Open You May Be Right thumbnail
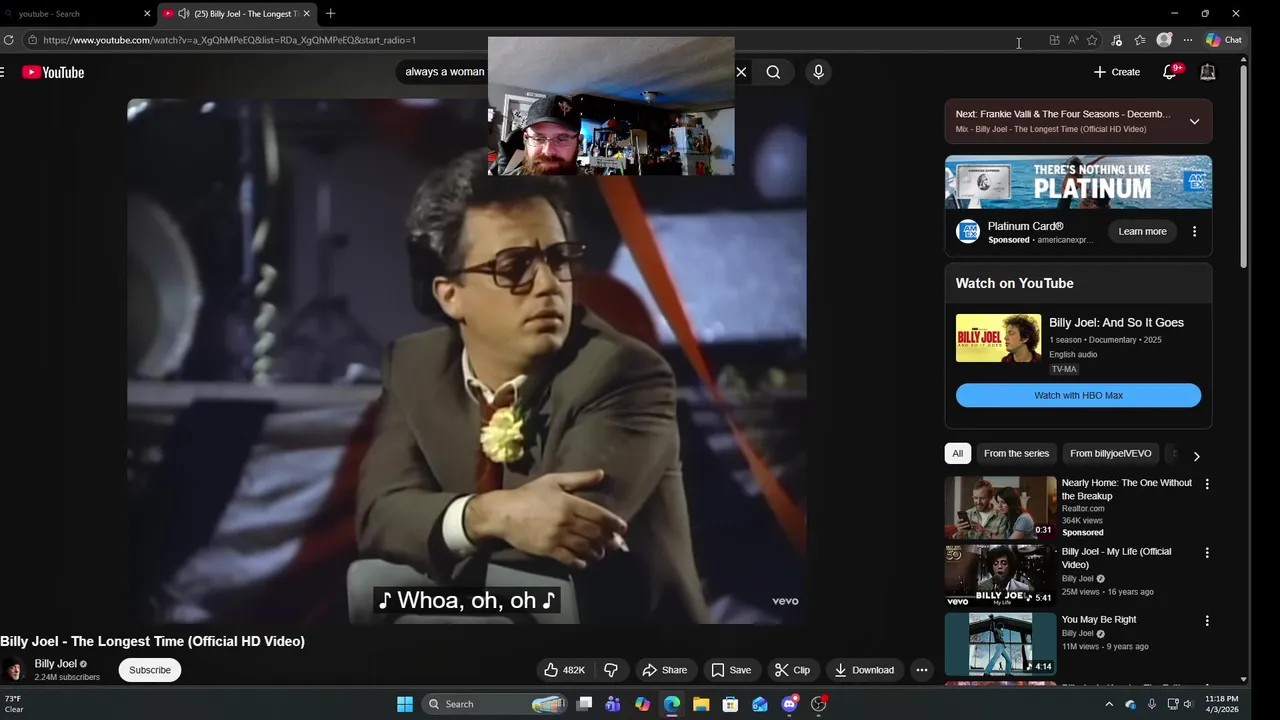 click(x=1000, y=644)
